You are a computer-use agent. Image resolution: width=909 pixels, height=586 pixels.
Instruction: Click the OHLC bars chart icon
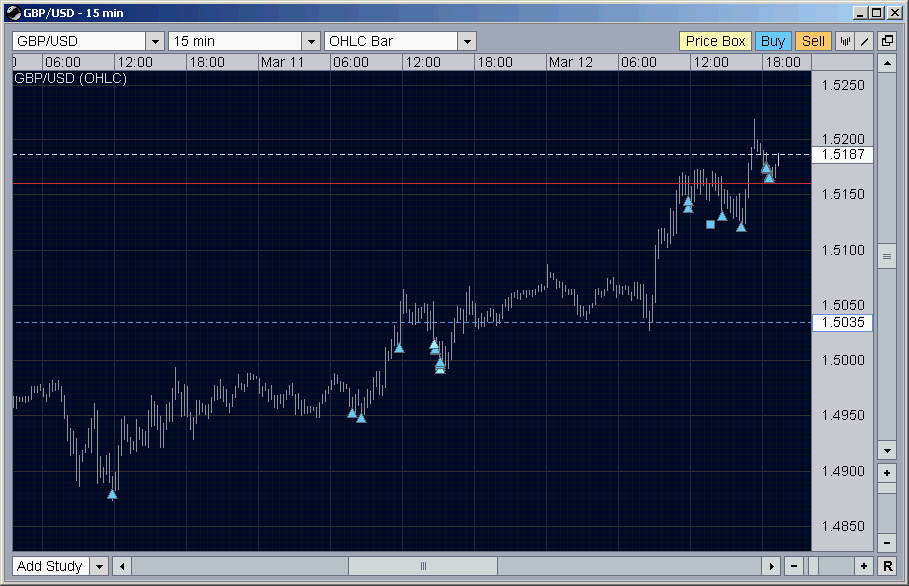tap(845, 41)
